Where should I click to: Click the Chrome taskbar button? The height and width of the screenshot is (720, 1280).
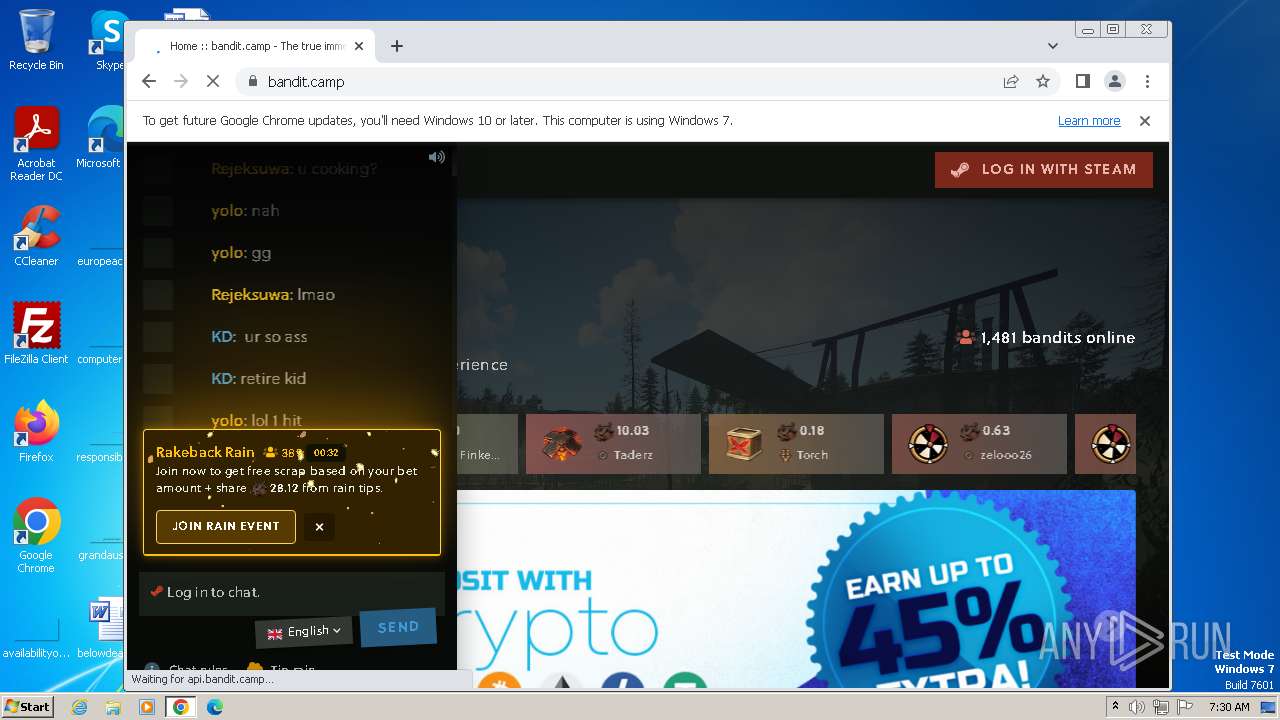coord(181,707)
